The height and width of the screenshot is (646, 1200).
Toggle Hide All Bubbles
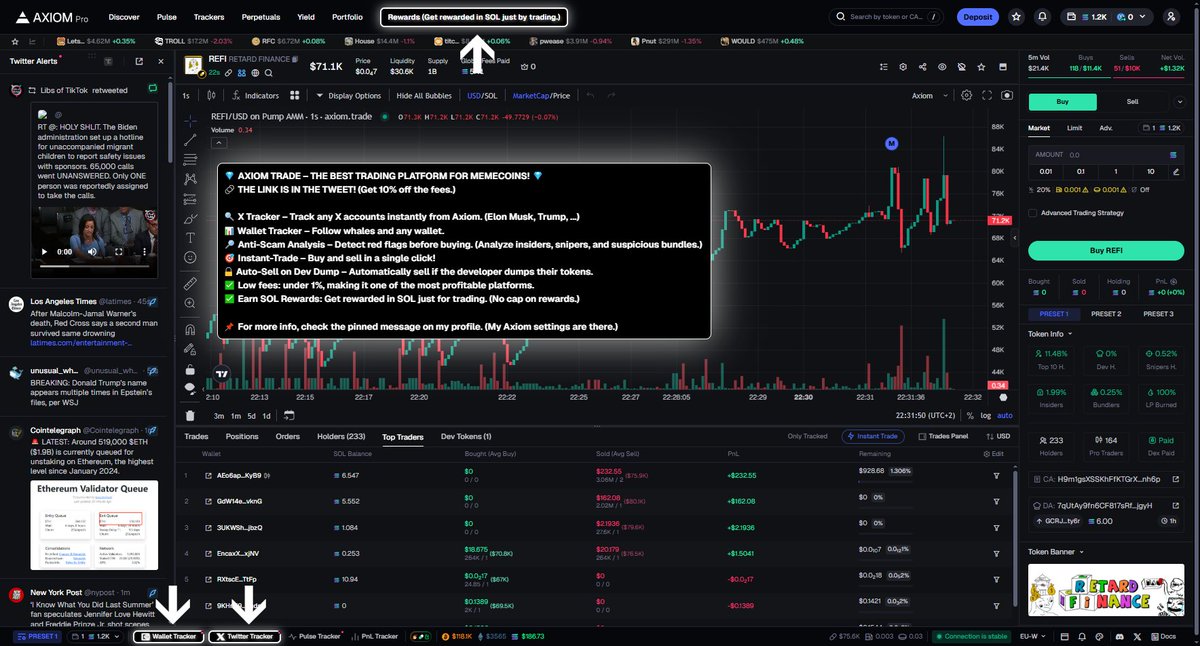click(424, 96)
